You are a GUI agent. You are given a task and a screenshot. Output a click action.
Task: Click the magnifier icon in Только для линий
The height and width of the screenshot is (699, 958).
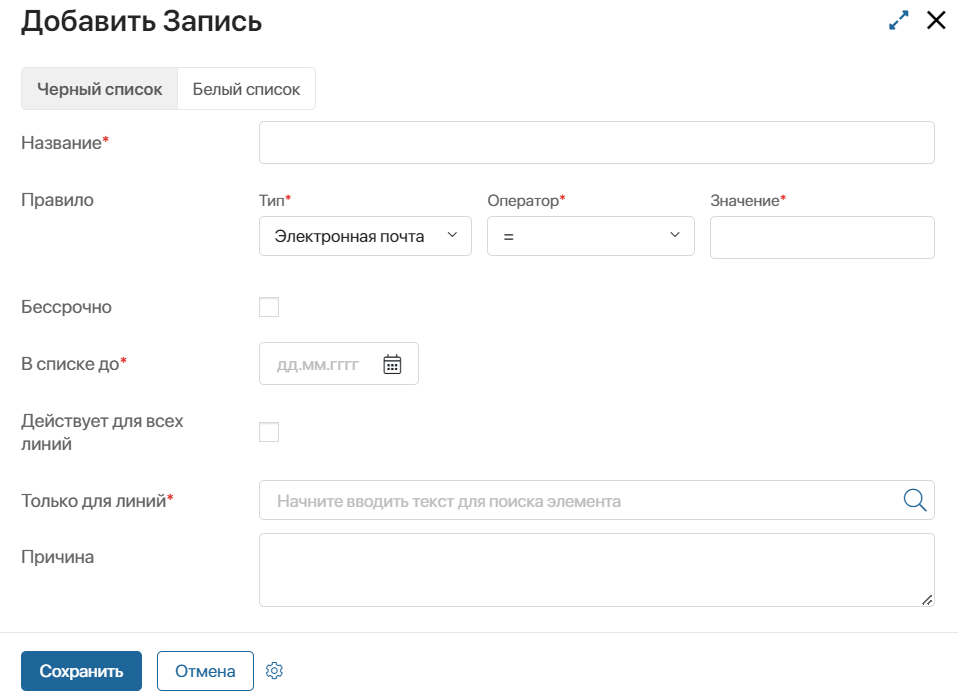914,500
